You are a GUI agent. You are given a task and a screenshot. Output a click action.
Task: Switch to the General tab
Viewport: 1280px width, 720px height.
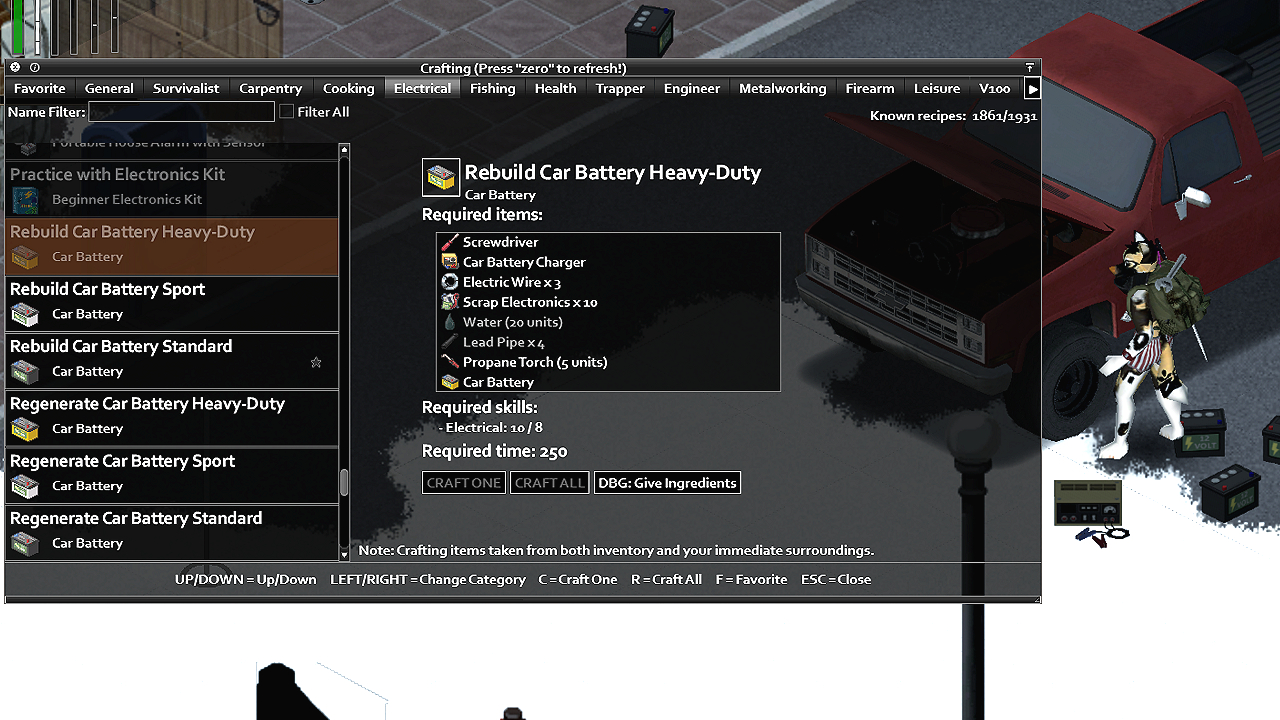click(x=109, y=89)
